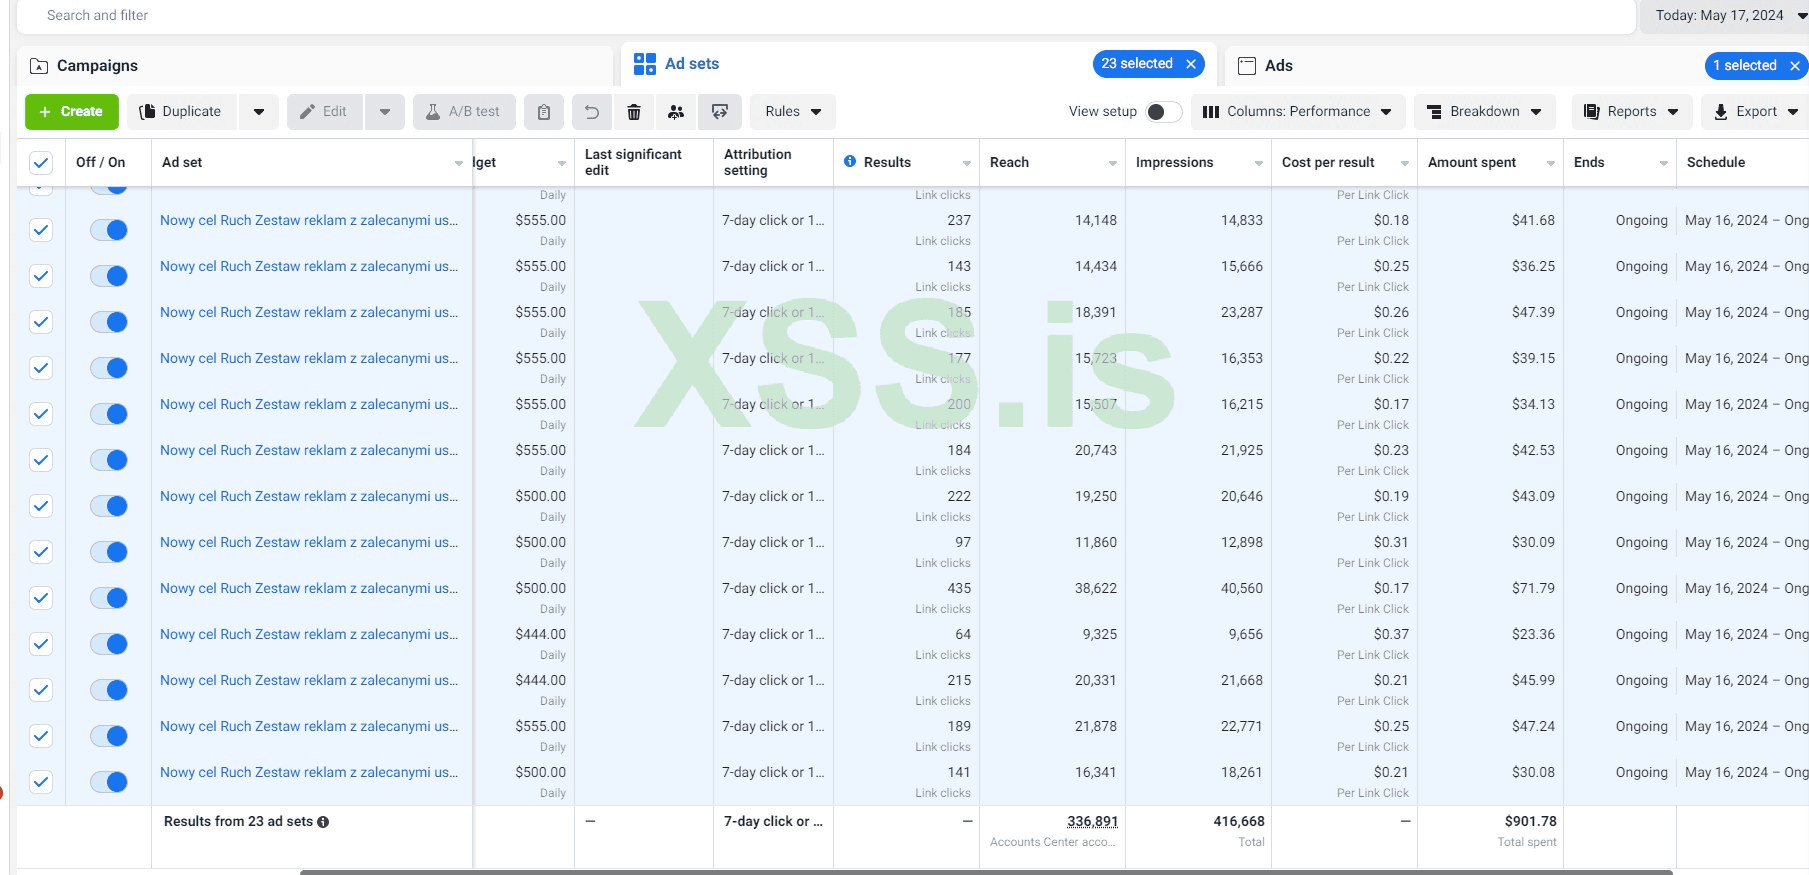1809x875 pixels.
Task: Click the undo arrow icon
Action: coord(591,112)
